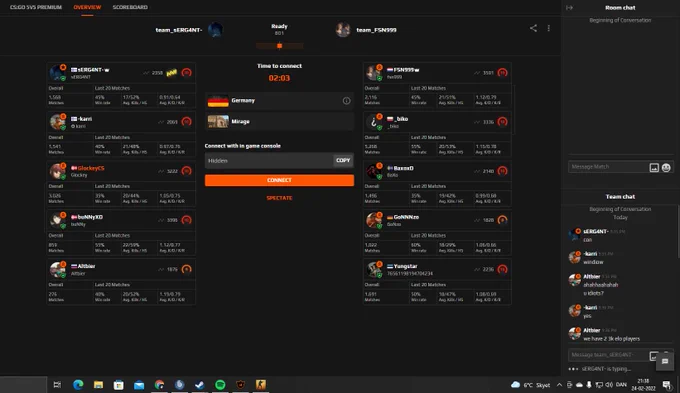Click the Message Match input field
Viewport: 680px width, 393px height.
pos(607,167)
